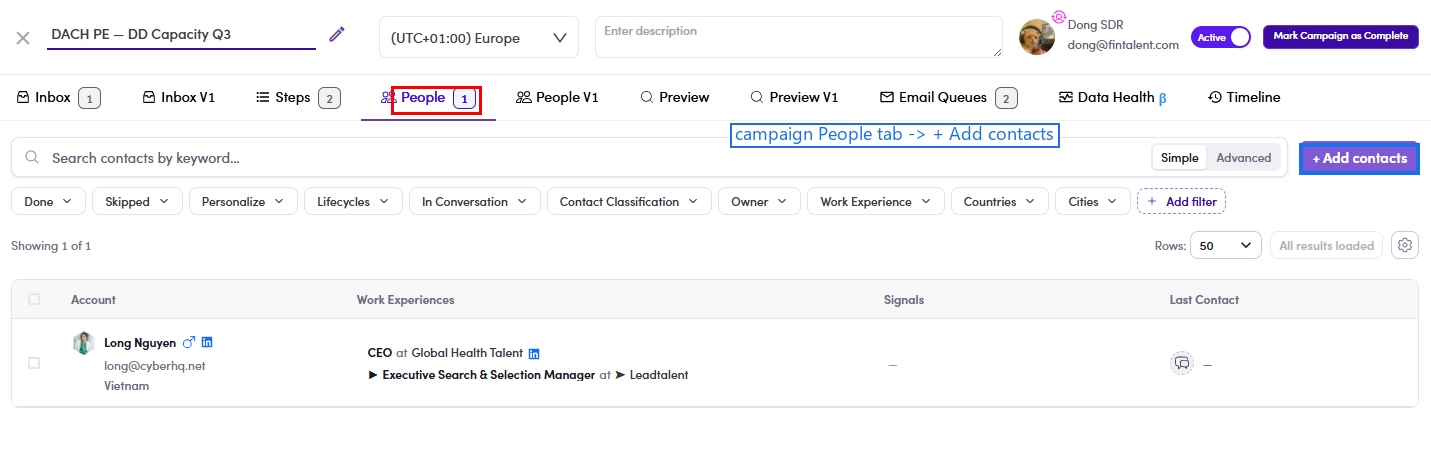Expand the In Conversation filter dropdown
This screenshot has width=1431, height=460.
(475, 201)
